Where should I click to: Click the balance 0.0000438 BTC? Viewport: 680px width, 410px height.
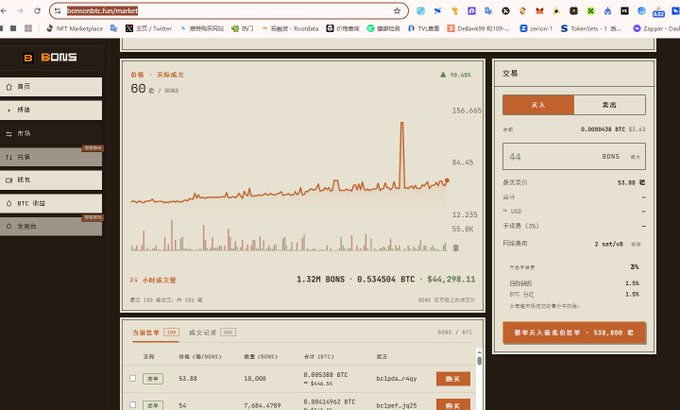pos(603,129)
